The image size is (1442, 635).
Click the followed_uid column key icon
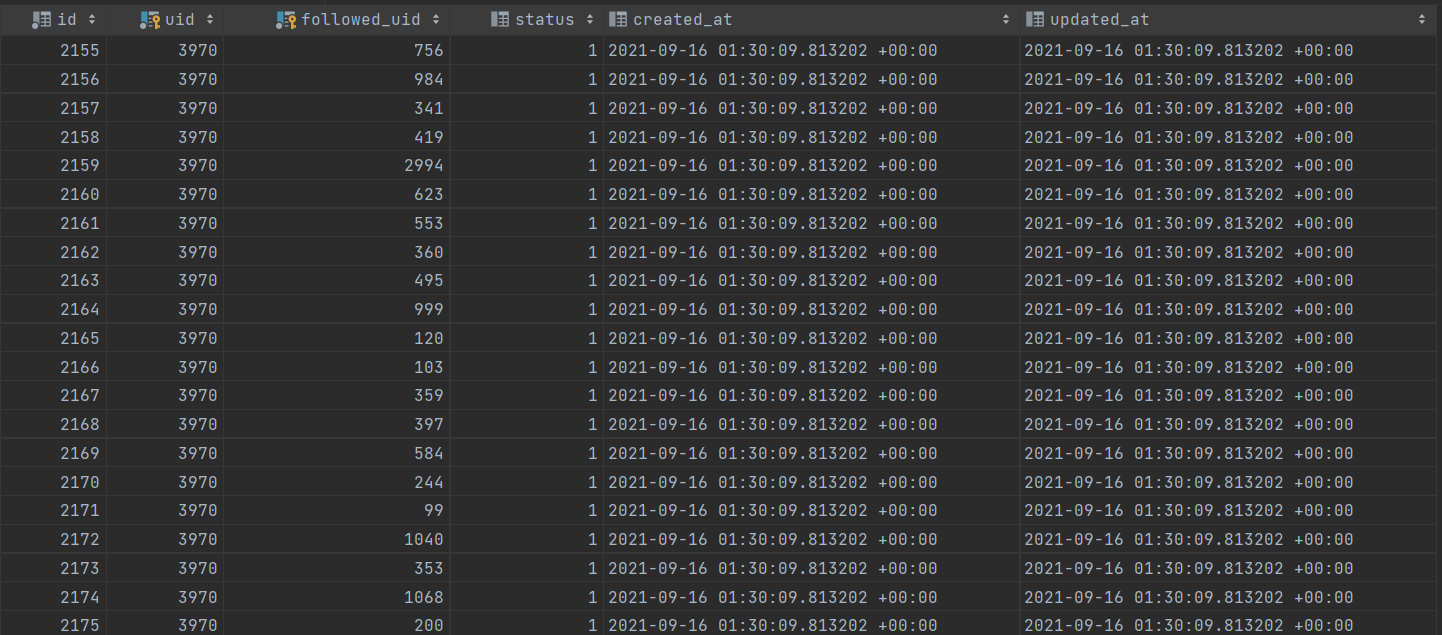coord(286,19)
